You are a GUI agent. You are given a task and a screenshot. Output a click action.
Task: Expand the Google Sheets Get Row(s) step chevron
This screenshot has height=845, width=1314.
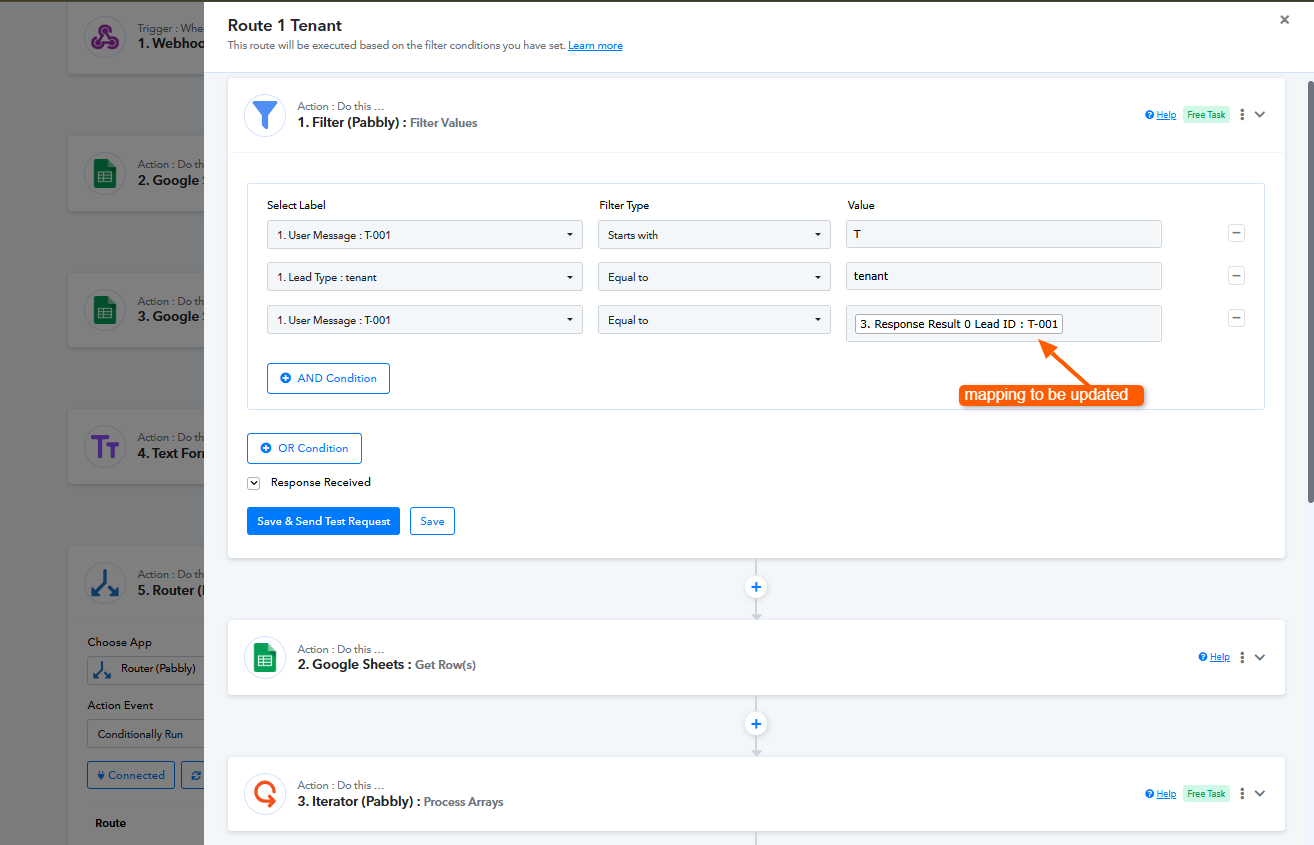1260,657
